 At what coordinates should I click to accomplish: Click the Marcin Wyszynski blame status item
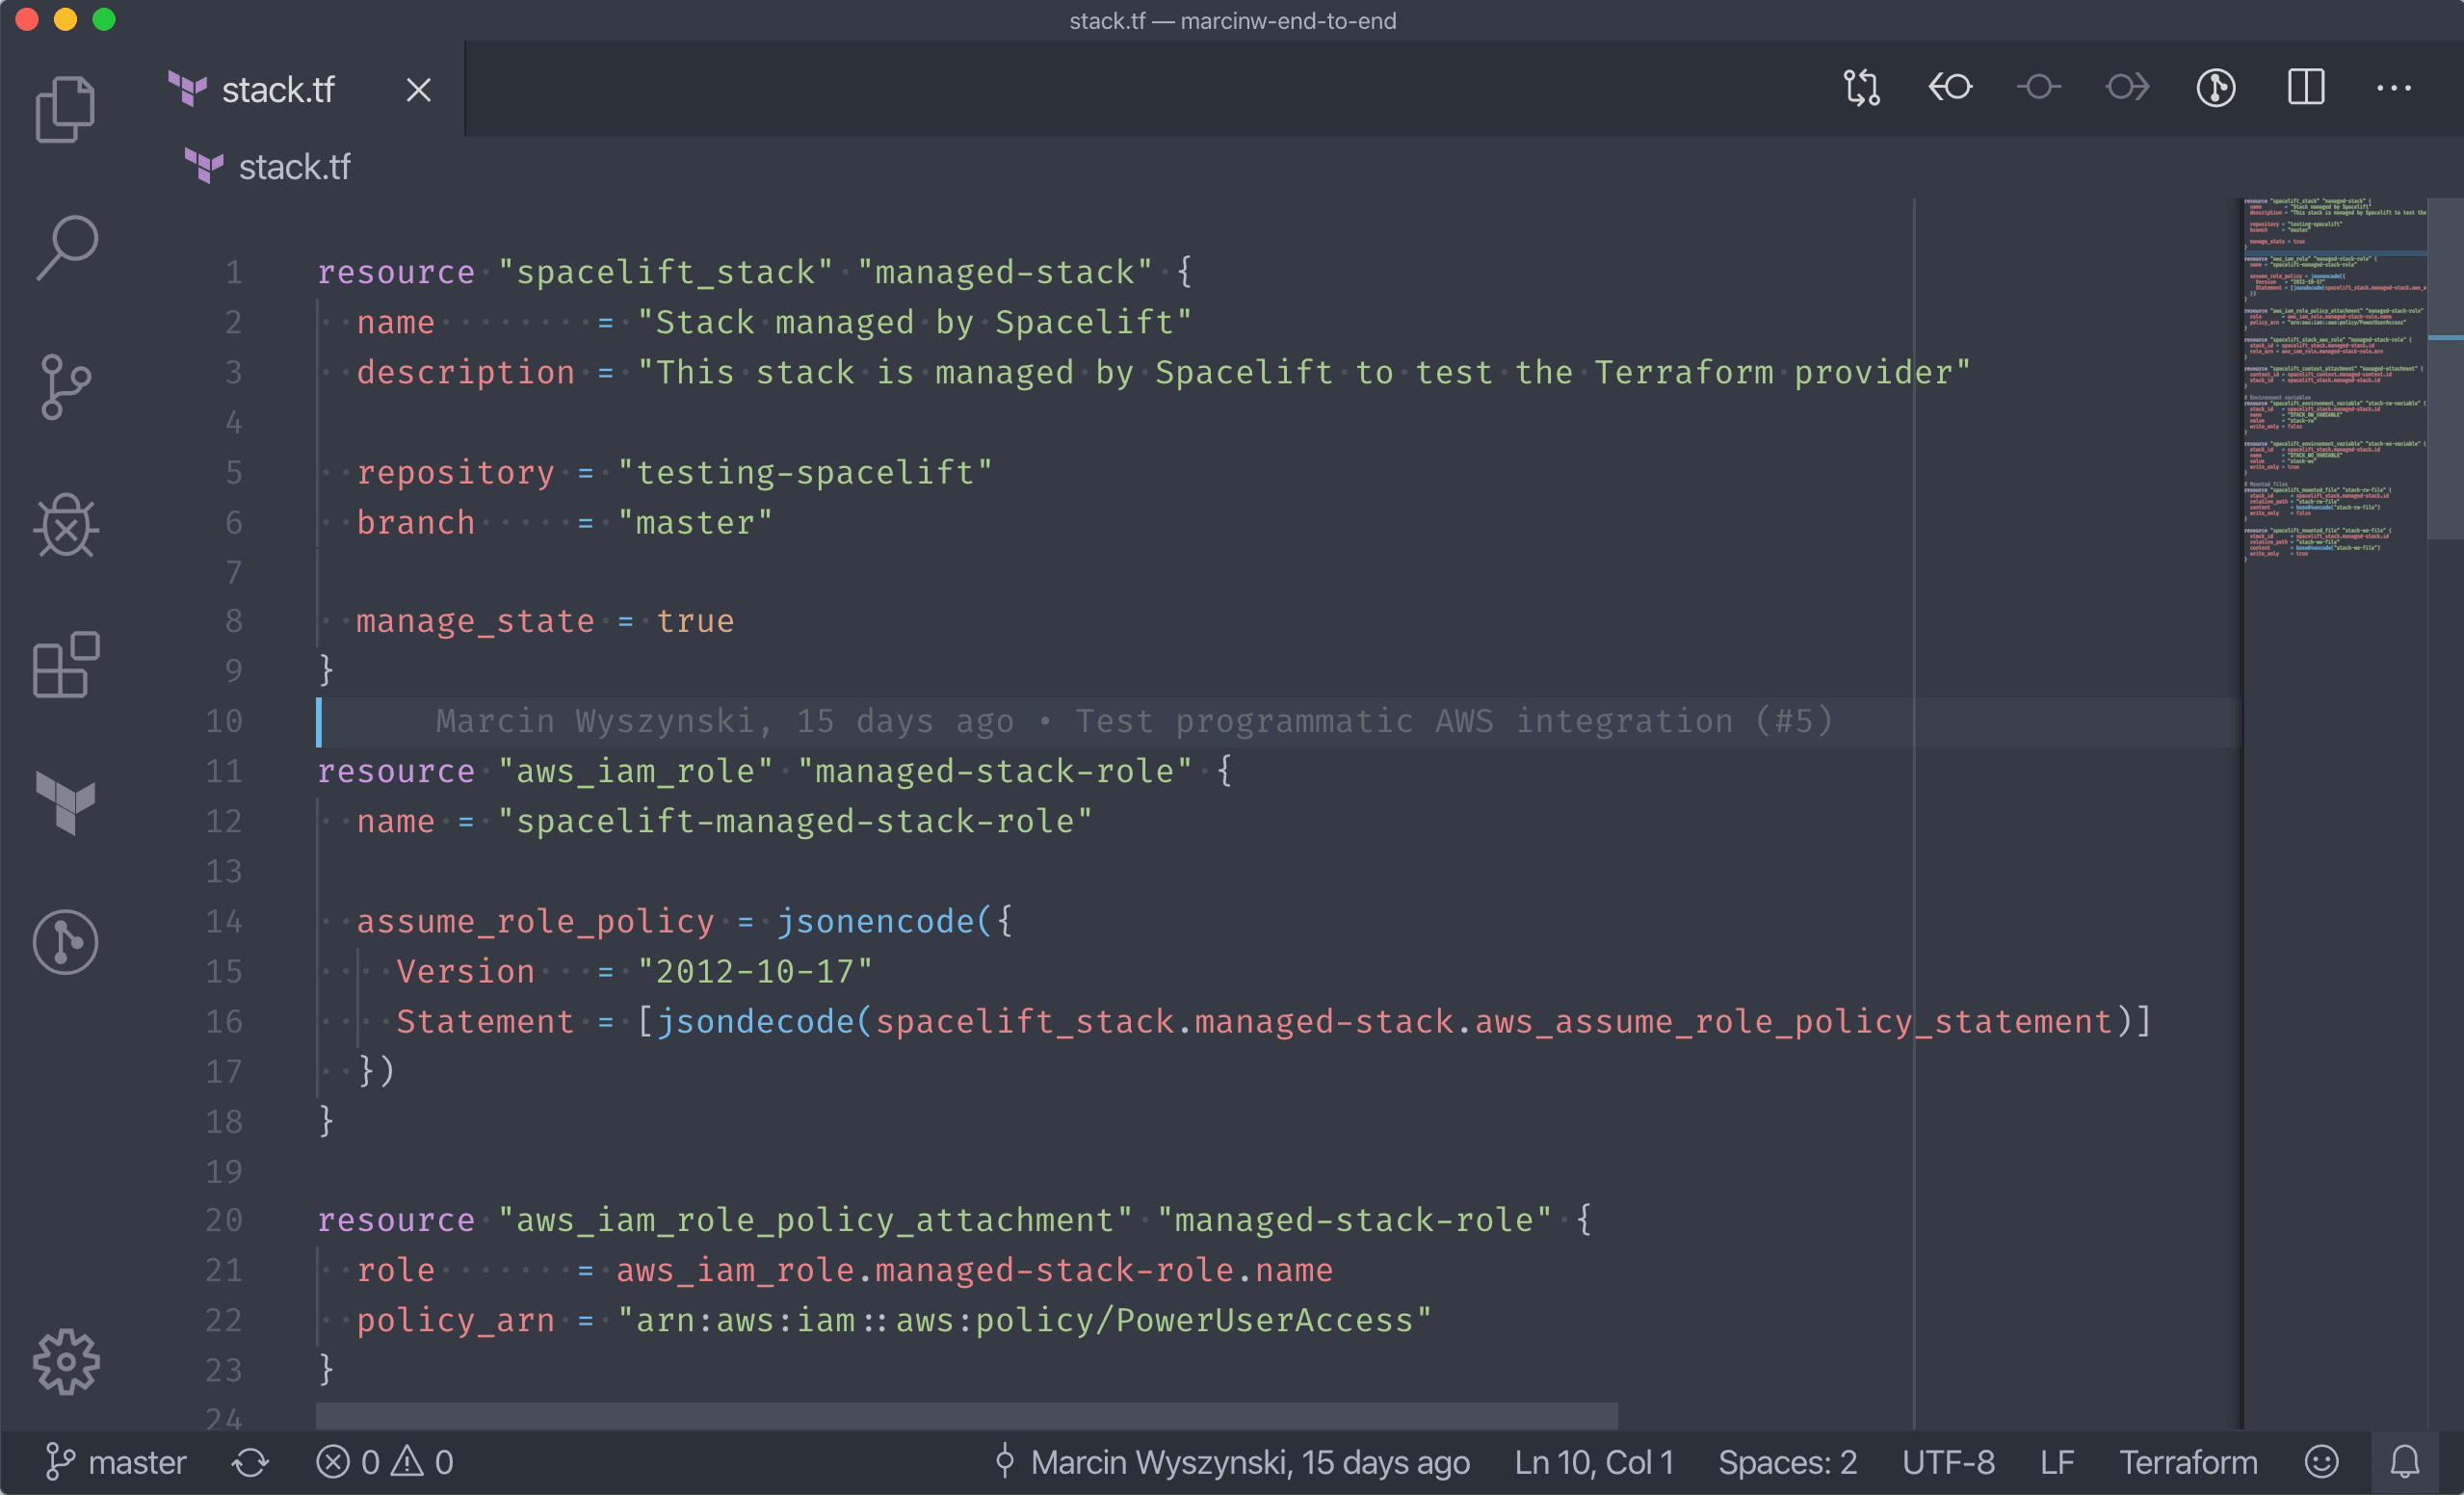[x=1232, y=1462]
